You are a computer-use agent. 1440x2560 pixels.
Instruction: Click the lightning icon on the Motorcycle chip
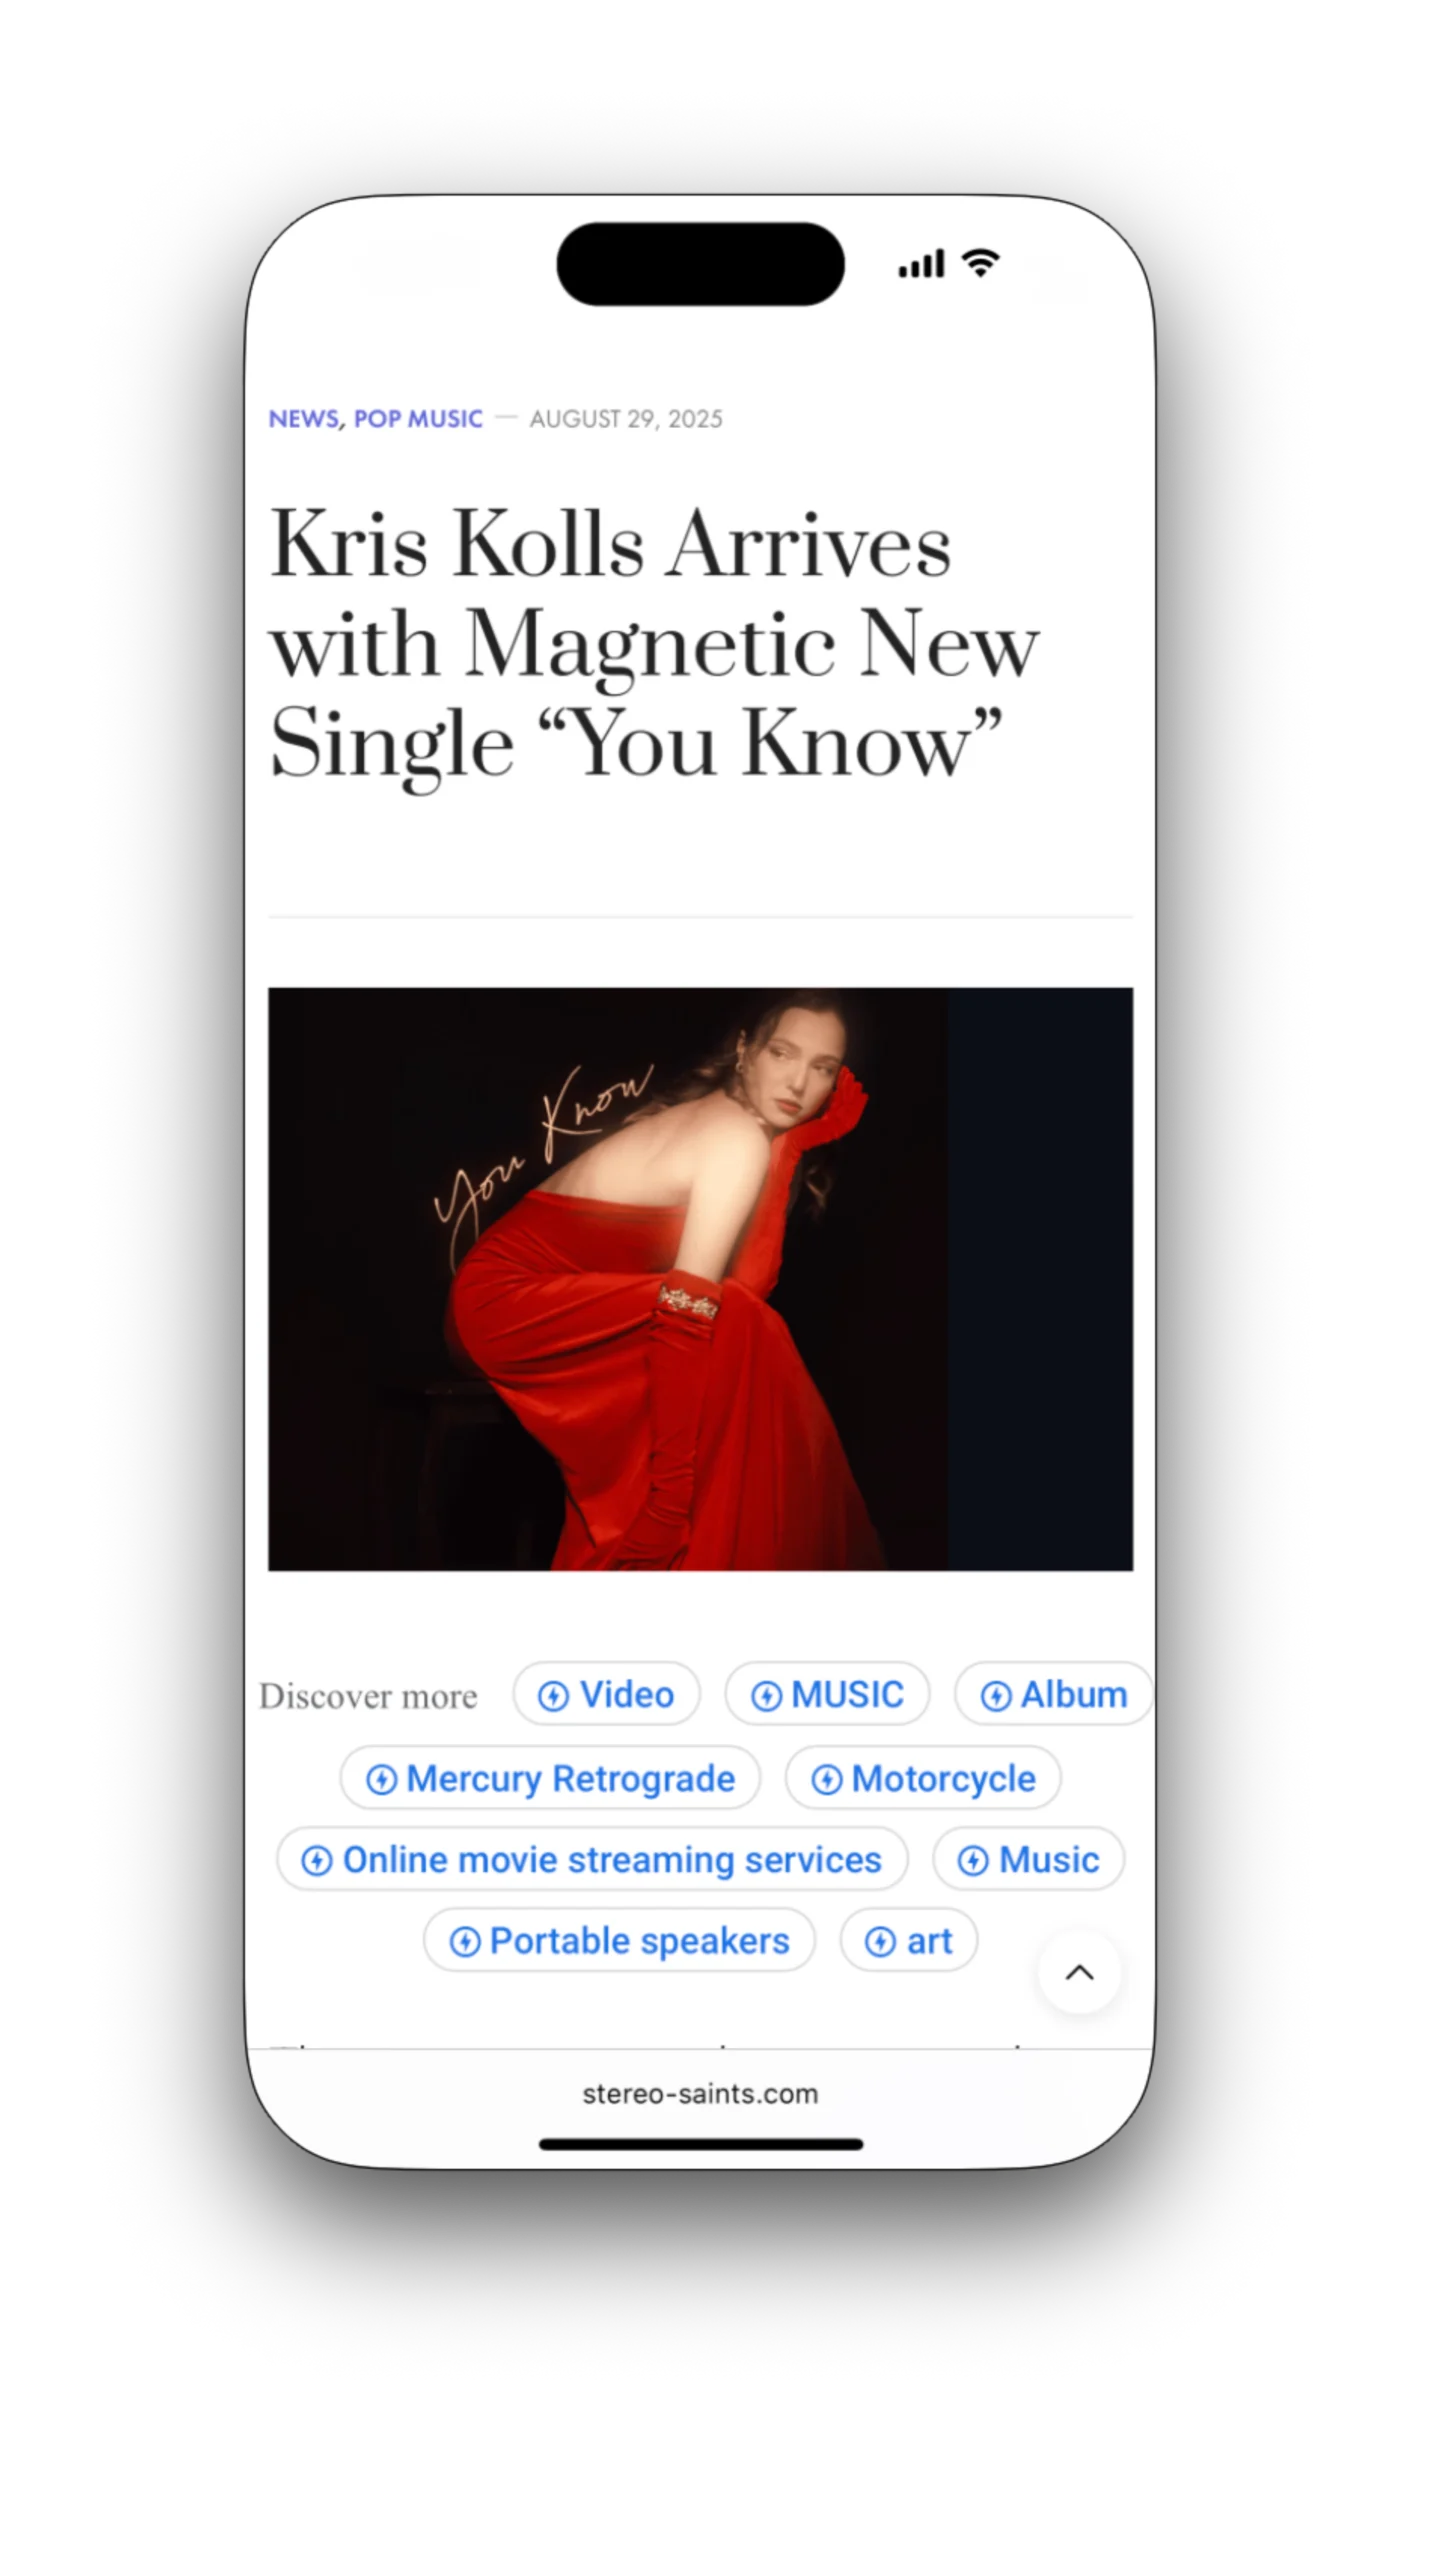click(x=826, y=1780)
